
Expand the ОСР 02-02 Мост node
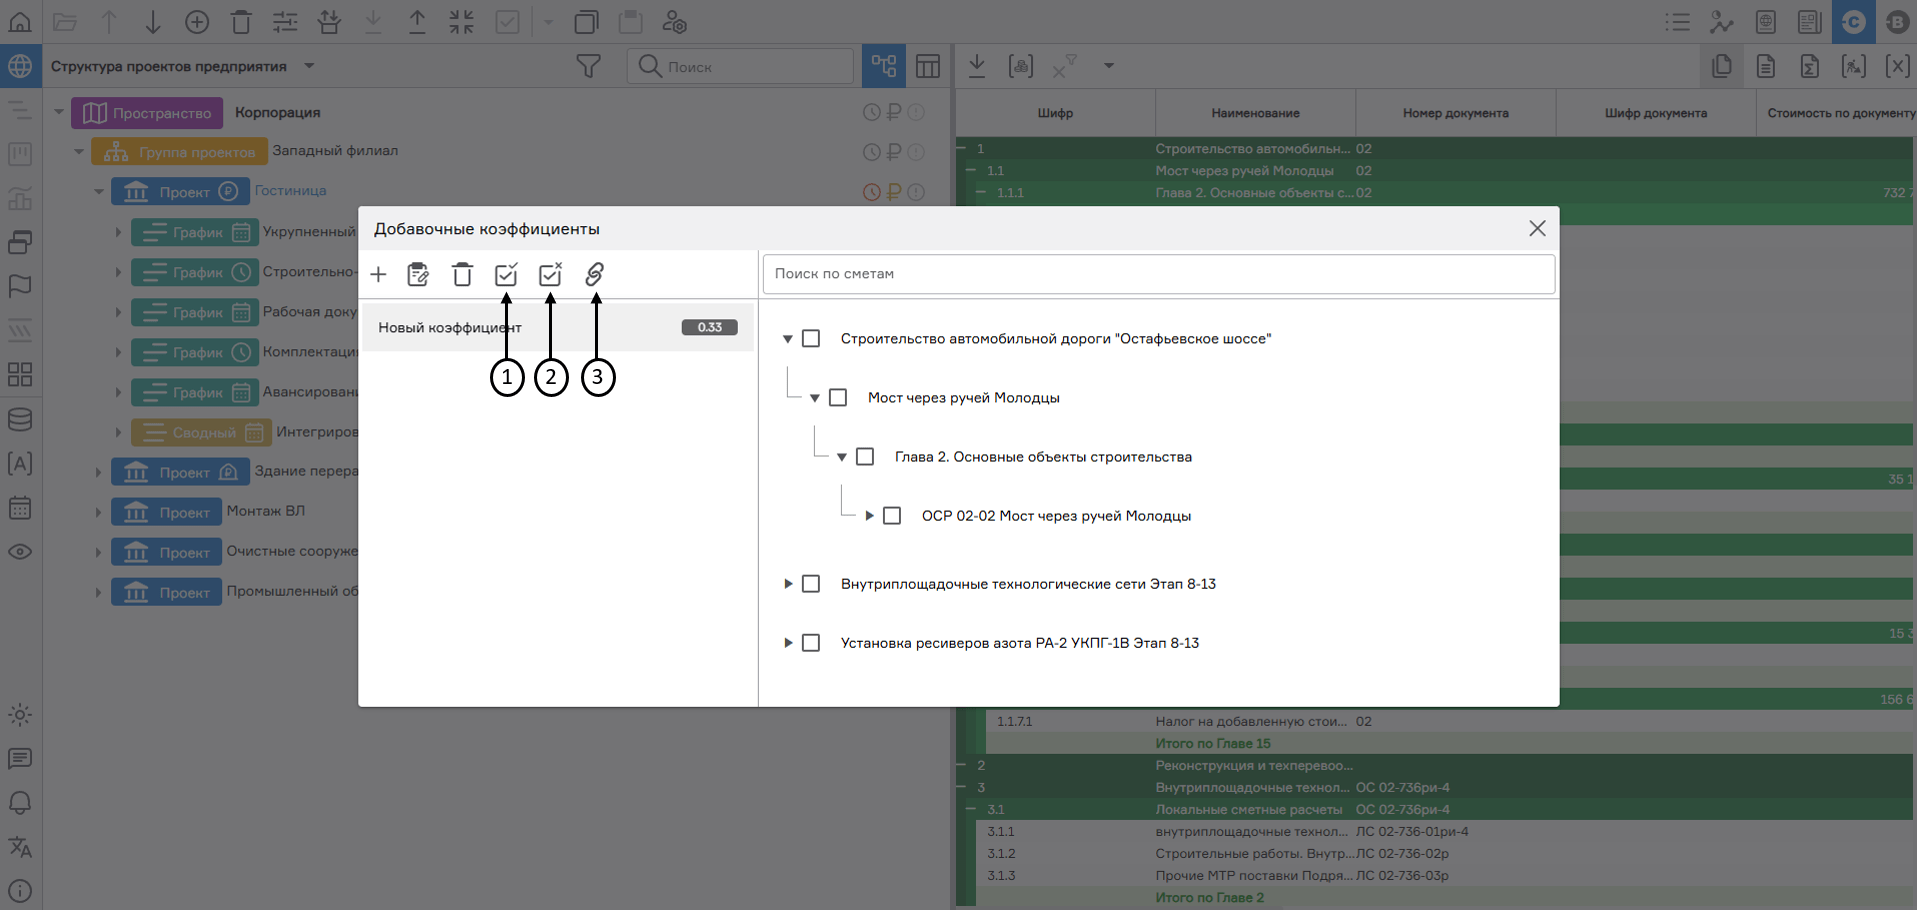[869, 516]
